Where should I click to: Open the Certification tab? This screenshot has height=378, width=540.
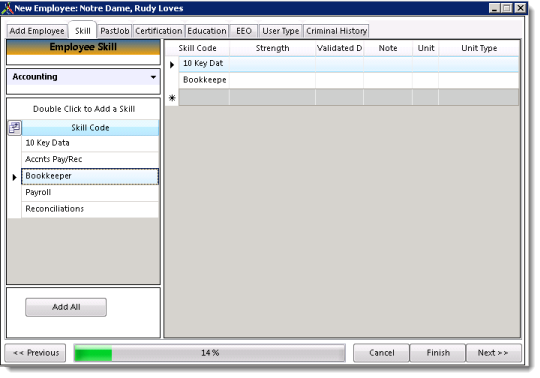click(x=158, y=31)
